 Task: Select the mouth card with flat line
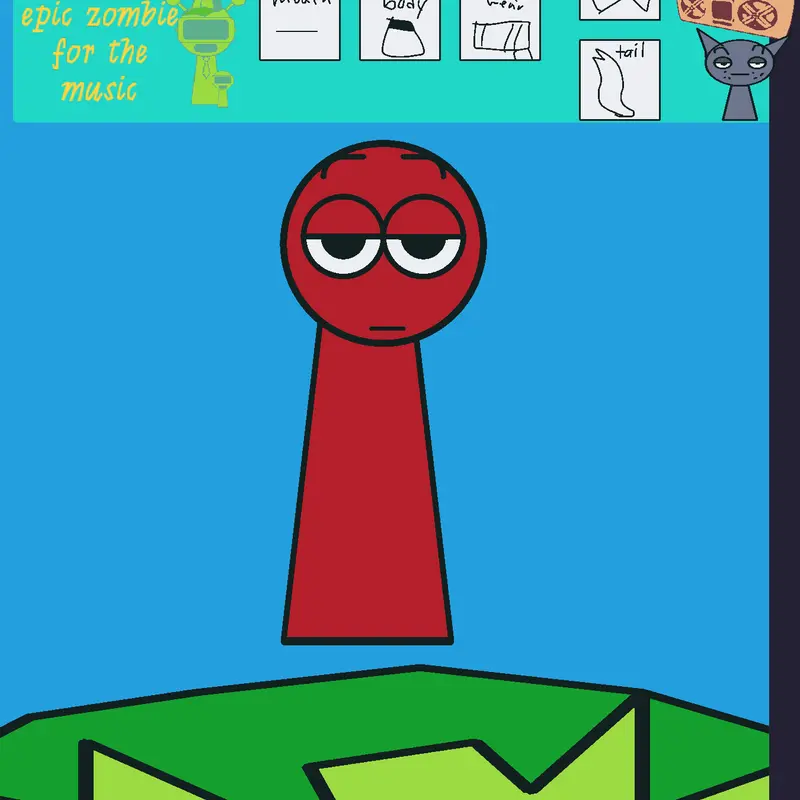[299, 30]
